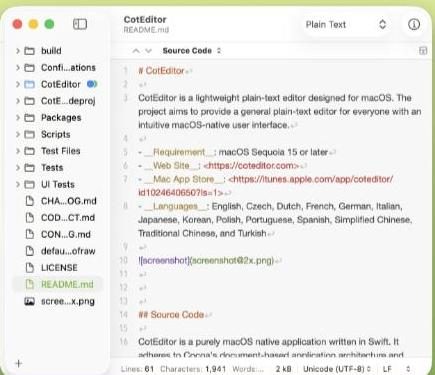The image size is (435, 375).
Task: Click the README.md window subtitle
Action: 146,30
